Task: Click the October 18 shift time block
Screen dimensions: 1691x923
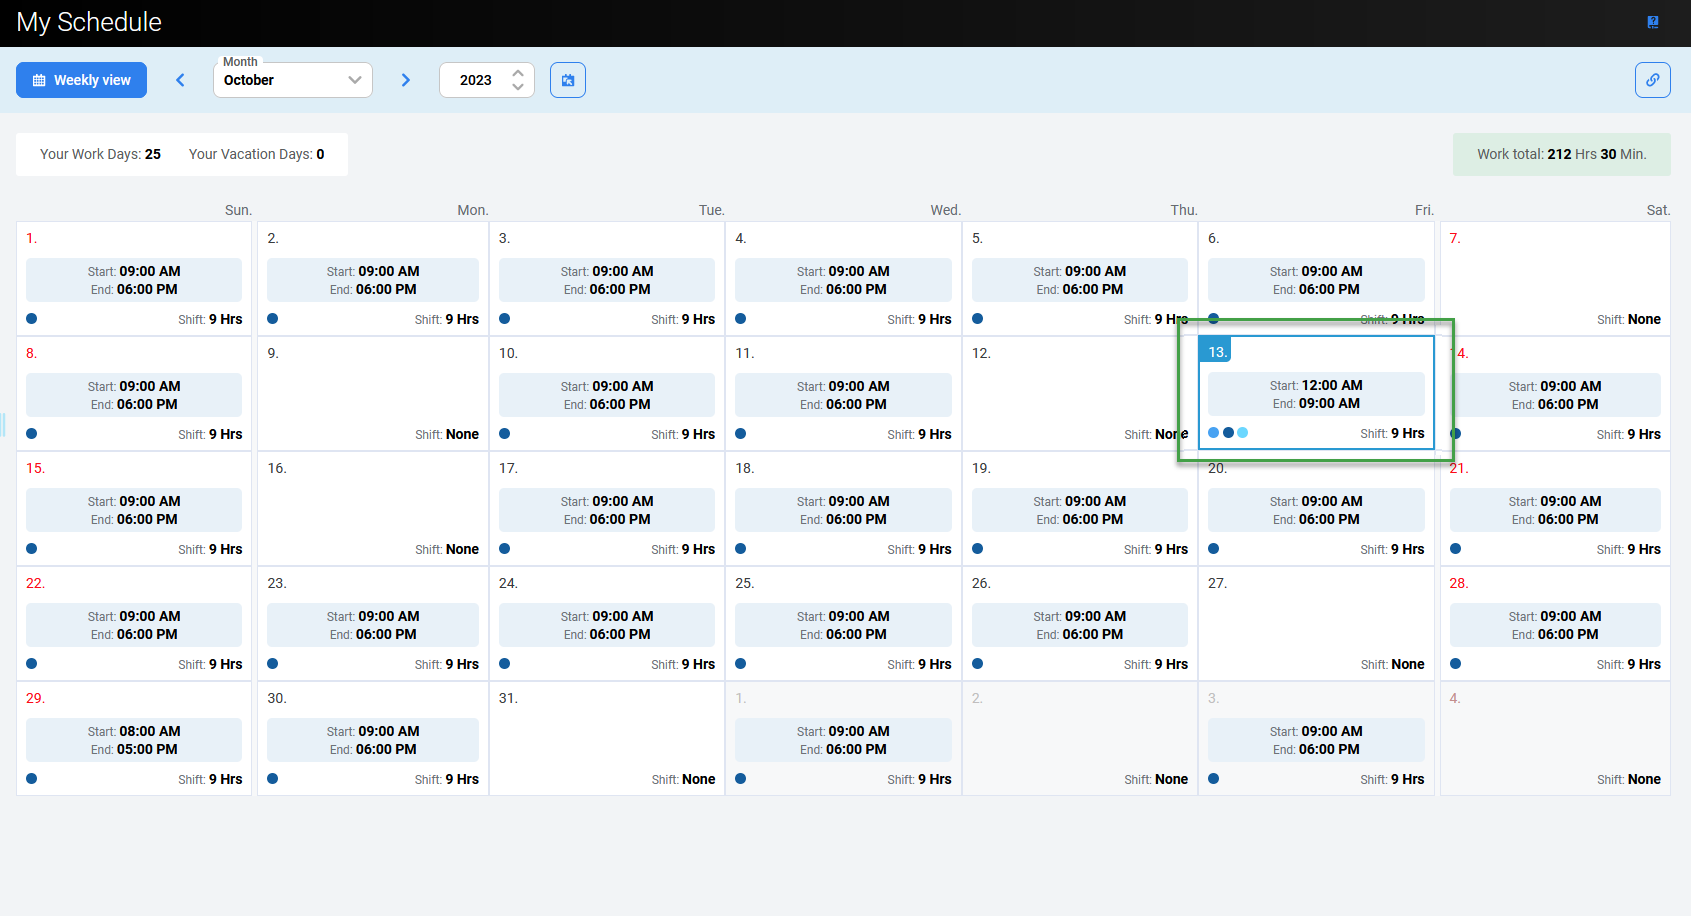Action: [843, 510]
